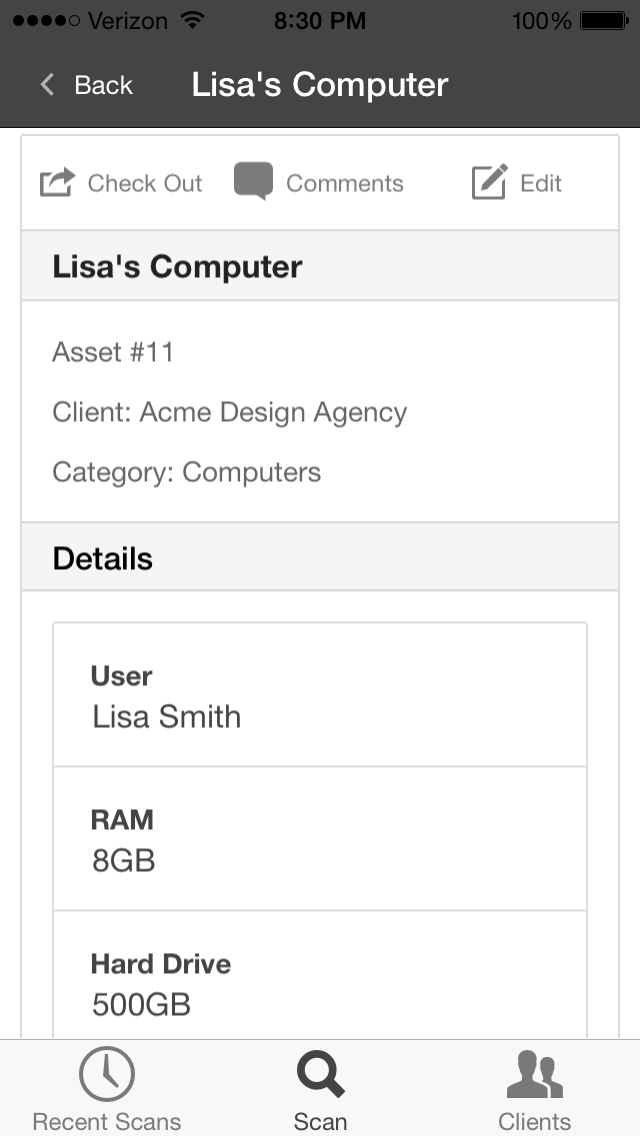Select the RAM 8GB detail row

point(320,839)
